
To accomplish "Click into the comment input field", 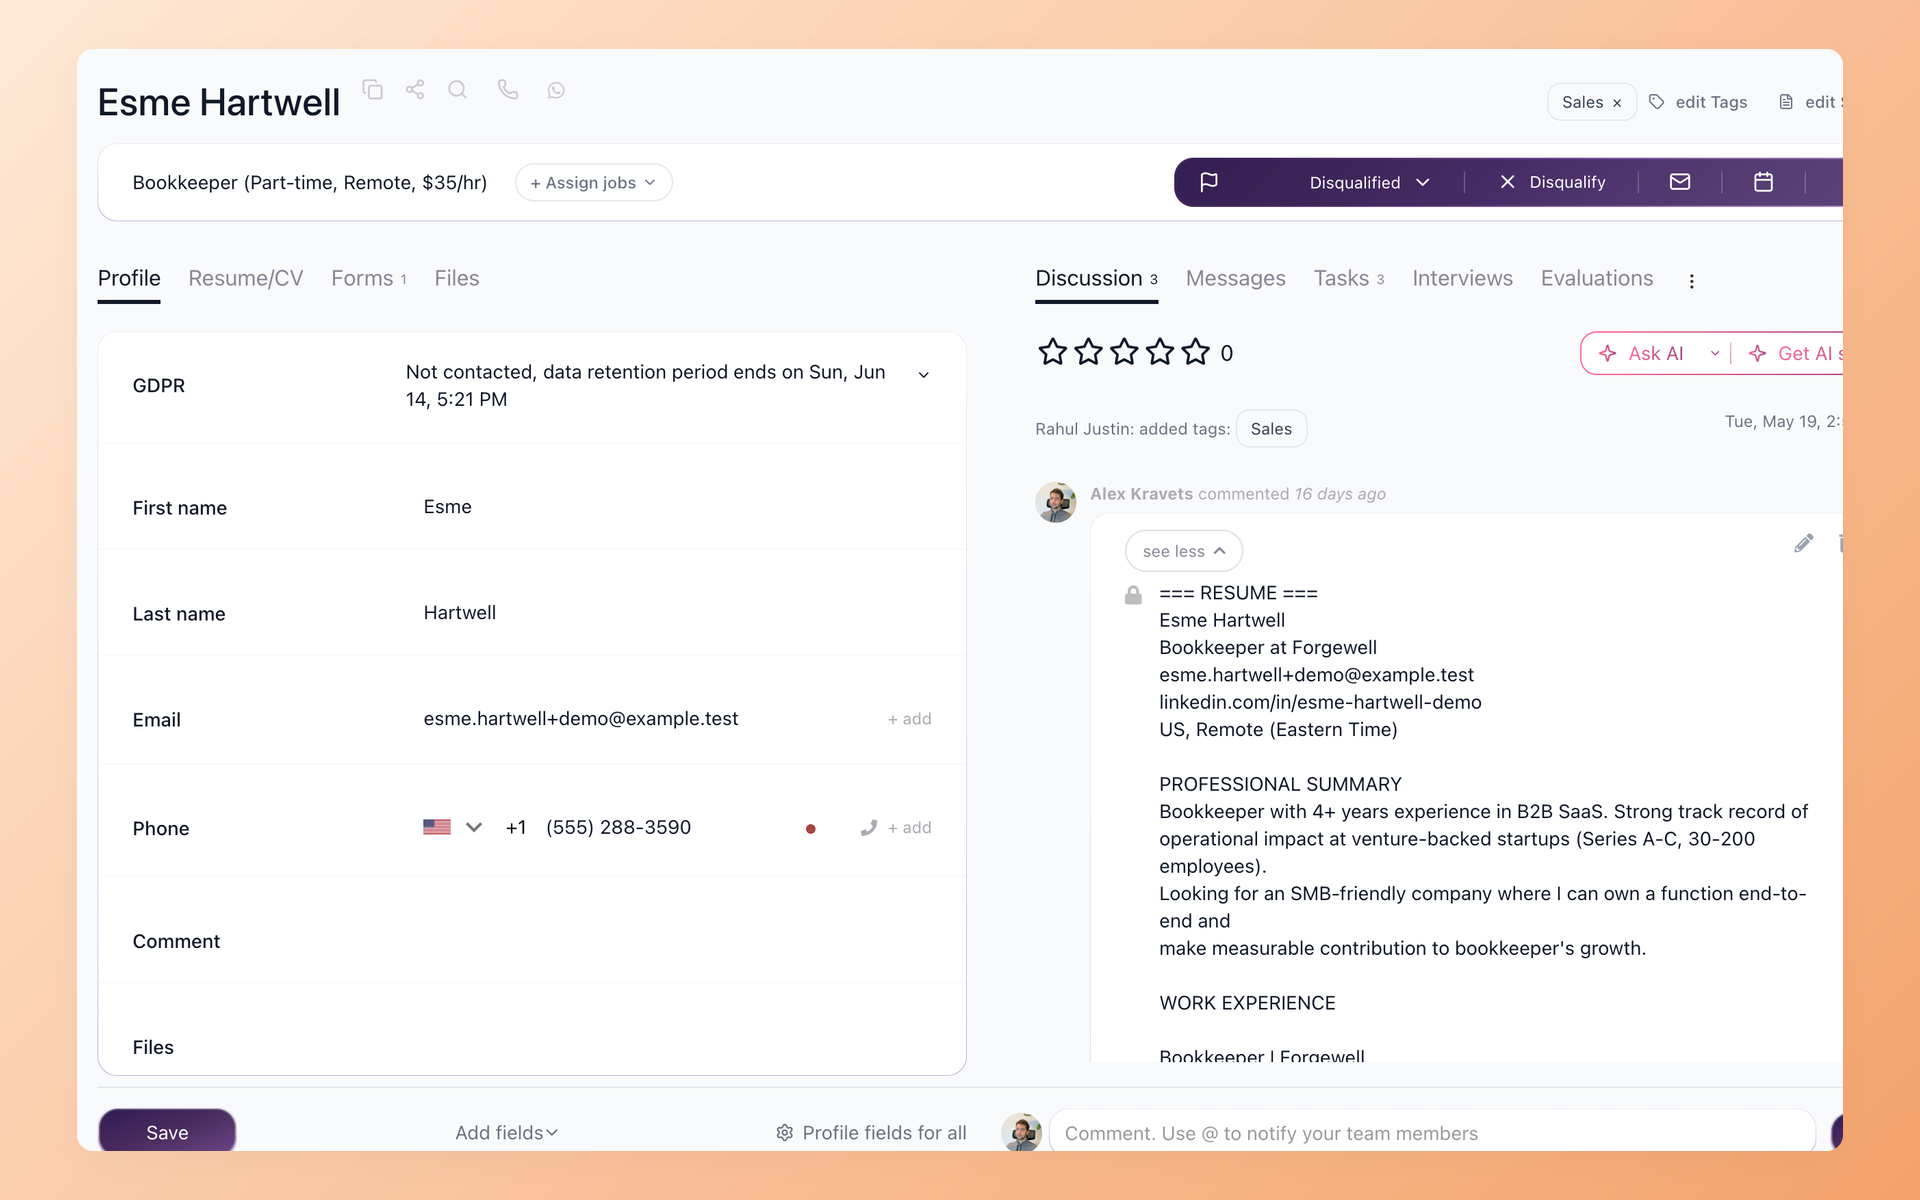I will pos(1432,1132).
